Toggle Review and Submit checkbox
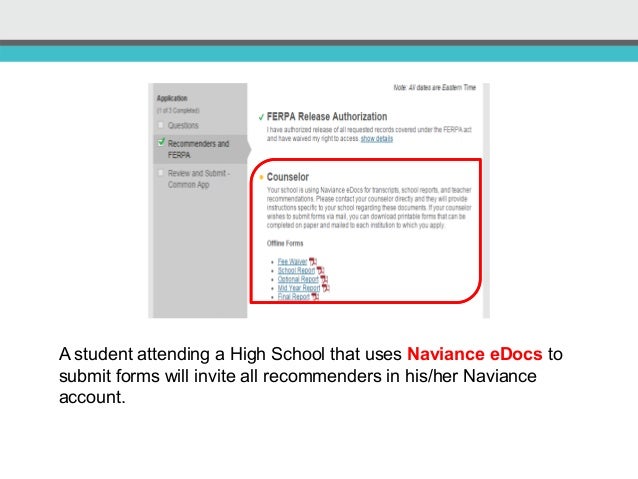 coord(161,173)
